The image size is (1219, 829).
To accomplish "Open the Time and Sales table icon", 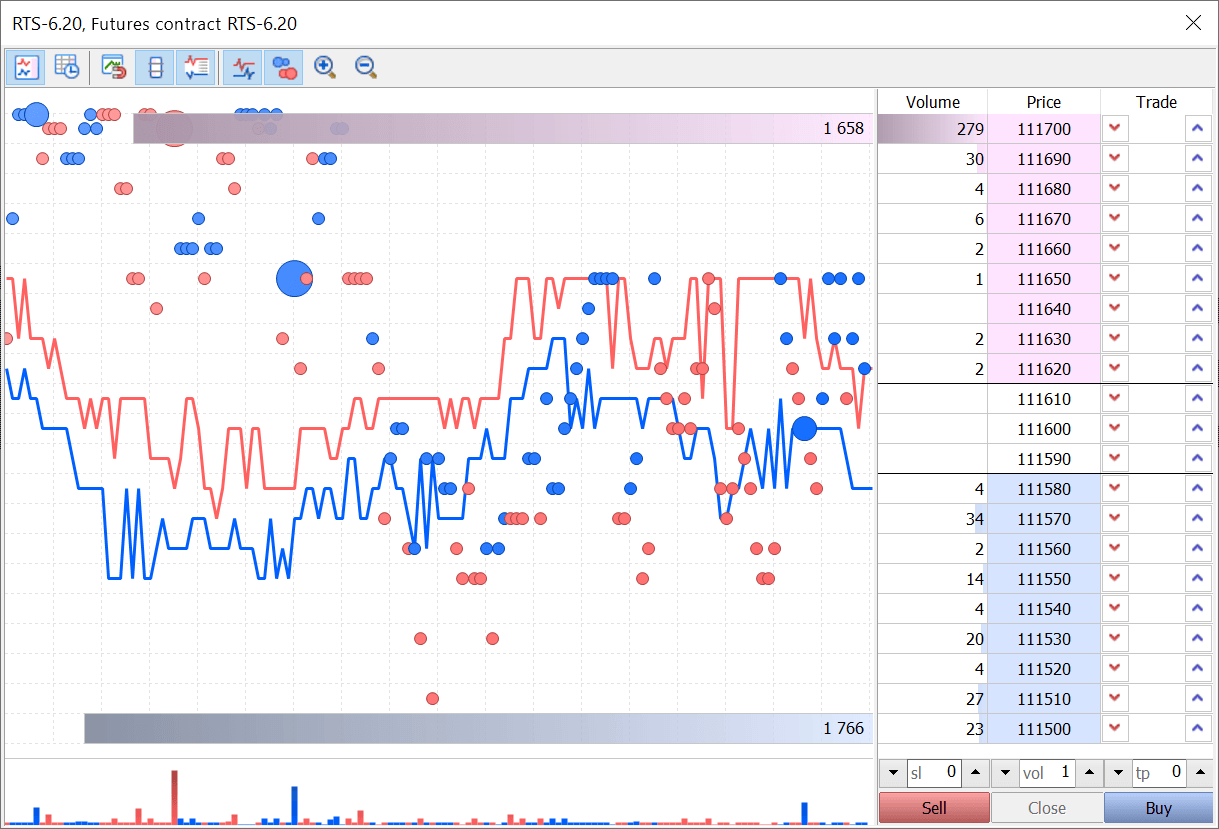I will 67,67.
